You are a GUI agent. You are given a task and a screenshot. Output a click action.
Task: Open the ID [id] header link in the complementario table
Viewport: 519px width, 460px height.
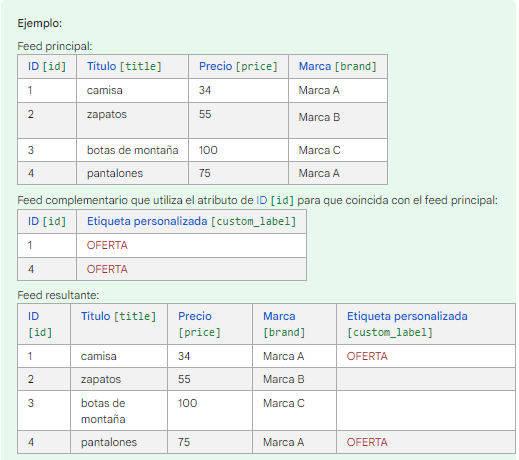[47, 221]
